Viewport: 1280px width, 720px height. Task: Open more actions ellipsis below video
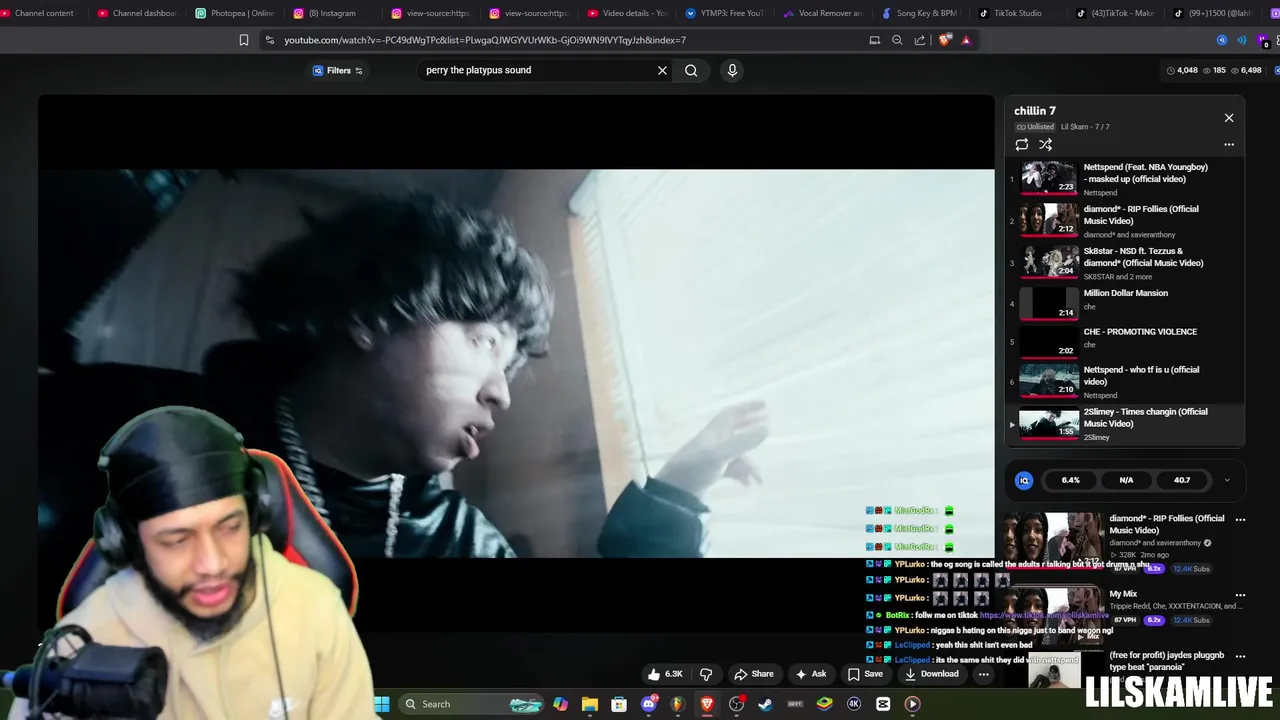tap(984, 674)
